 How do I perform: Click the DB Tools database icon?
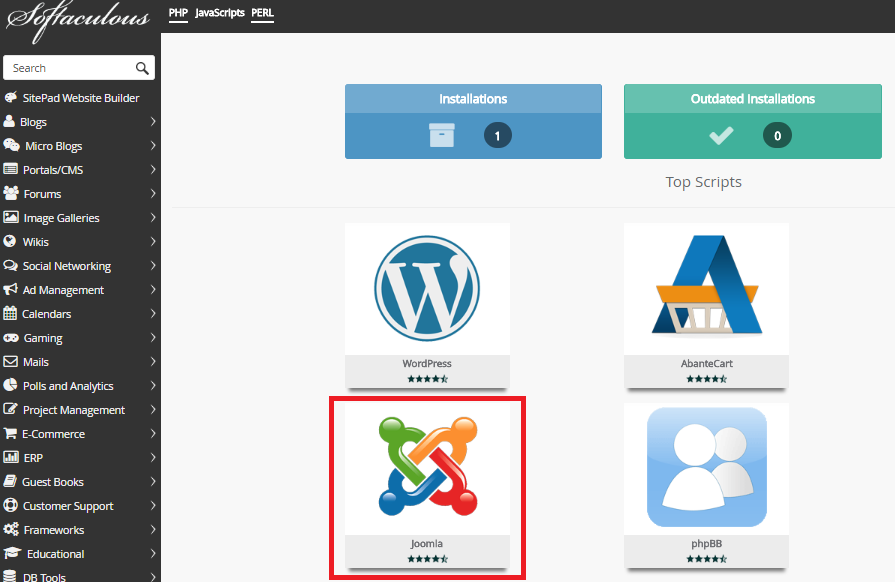click(x=10, y=576)
